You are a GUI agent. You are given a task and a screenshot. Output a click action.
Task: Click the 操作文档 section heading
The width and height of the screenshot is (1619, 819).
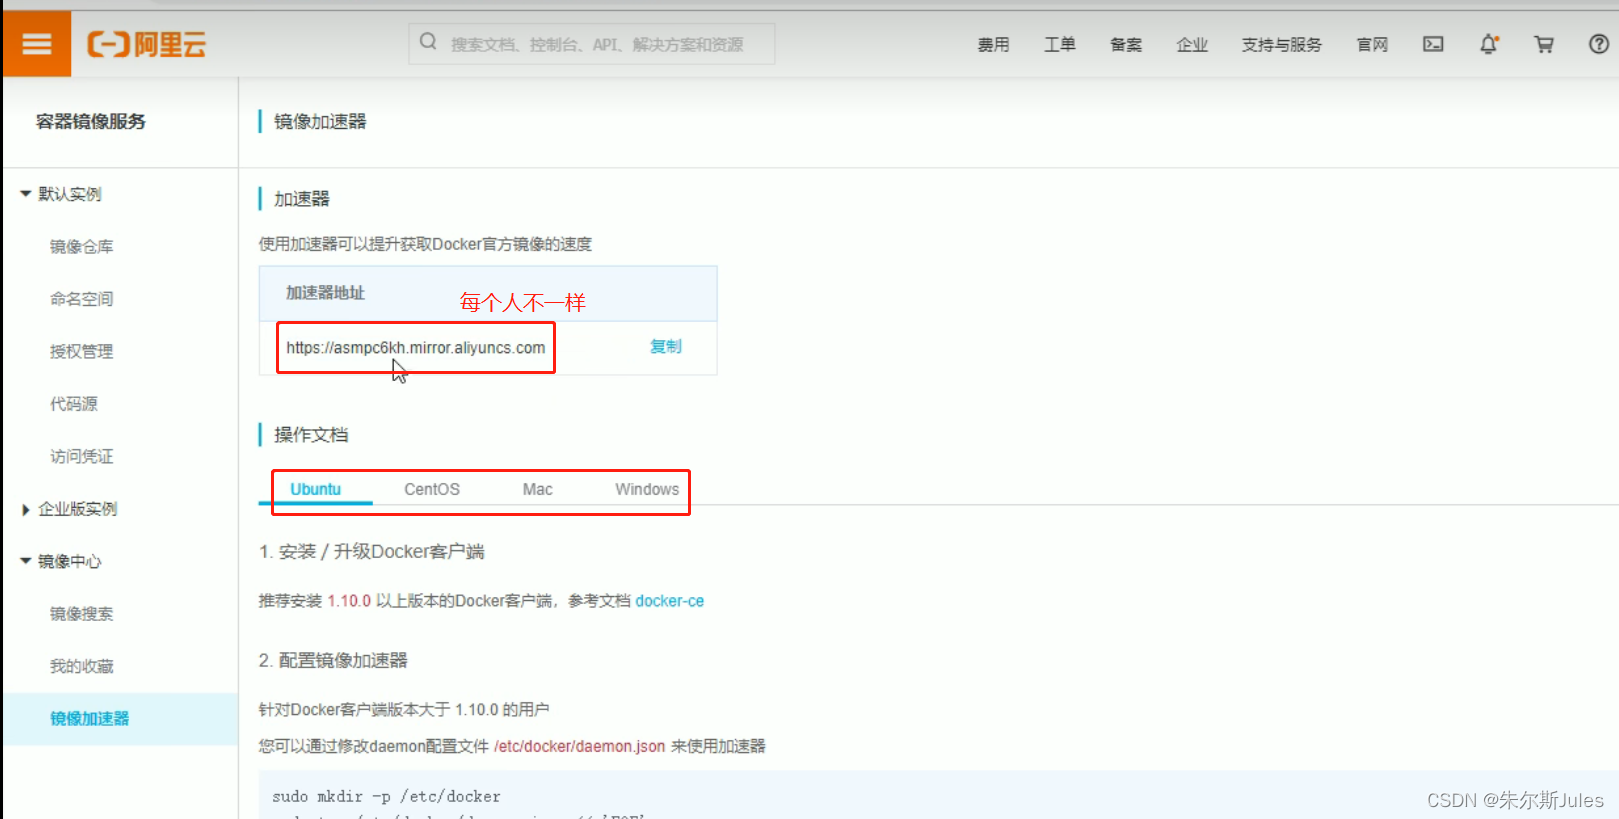[311, 435]
